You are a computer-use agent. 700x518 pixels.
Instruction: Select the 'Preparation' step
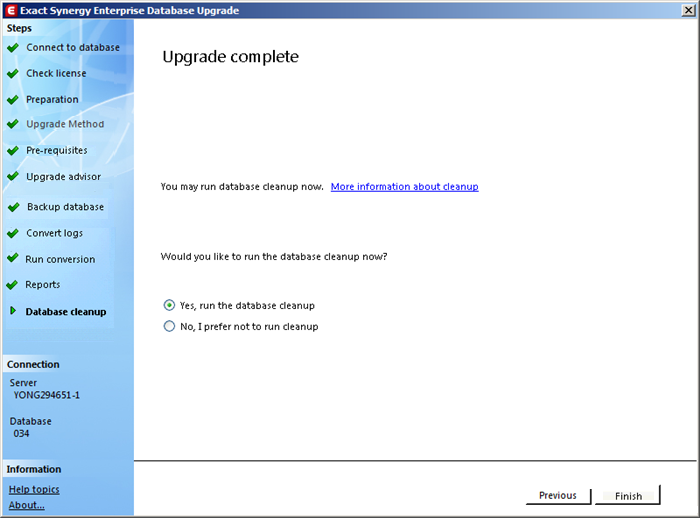[52, 100]
